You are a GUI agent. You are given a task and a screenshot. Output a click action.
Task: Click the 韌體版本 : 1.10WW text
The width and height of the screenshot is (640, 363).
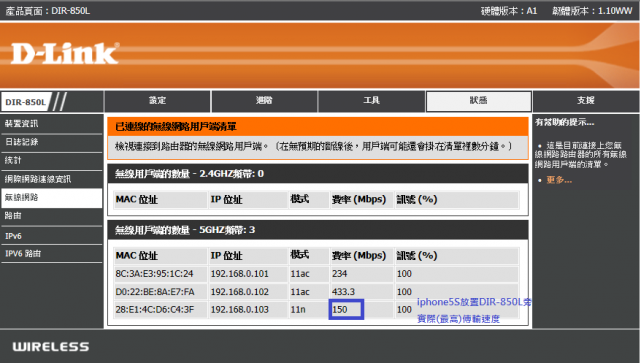point(592,11)
